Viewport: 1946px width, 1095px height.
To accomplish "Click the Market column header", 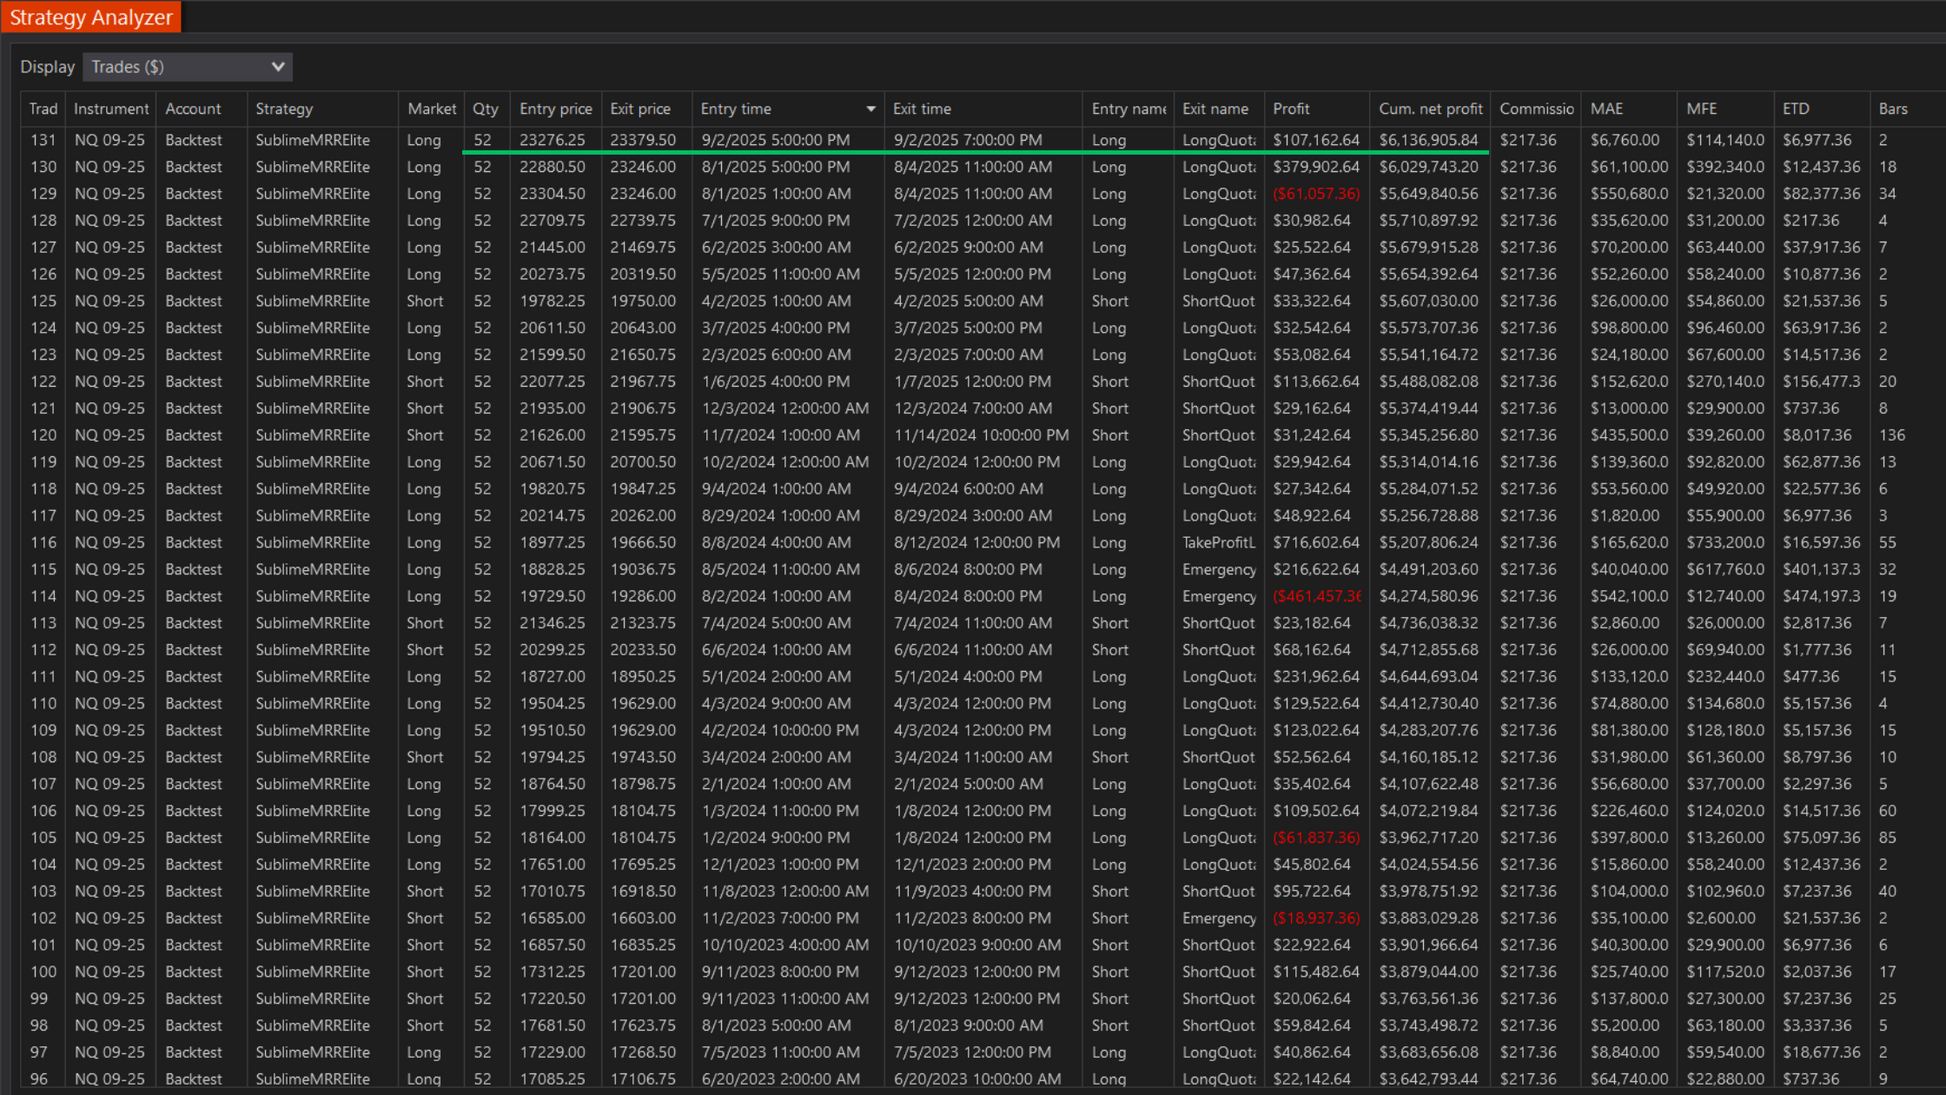I will [431, 109].
